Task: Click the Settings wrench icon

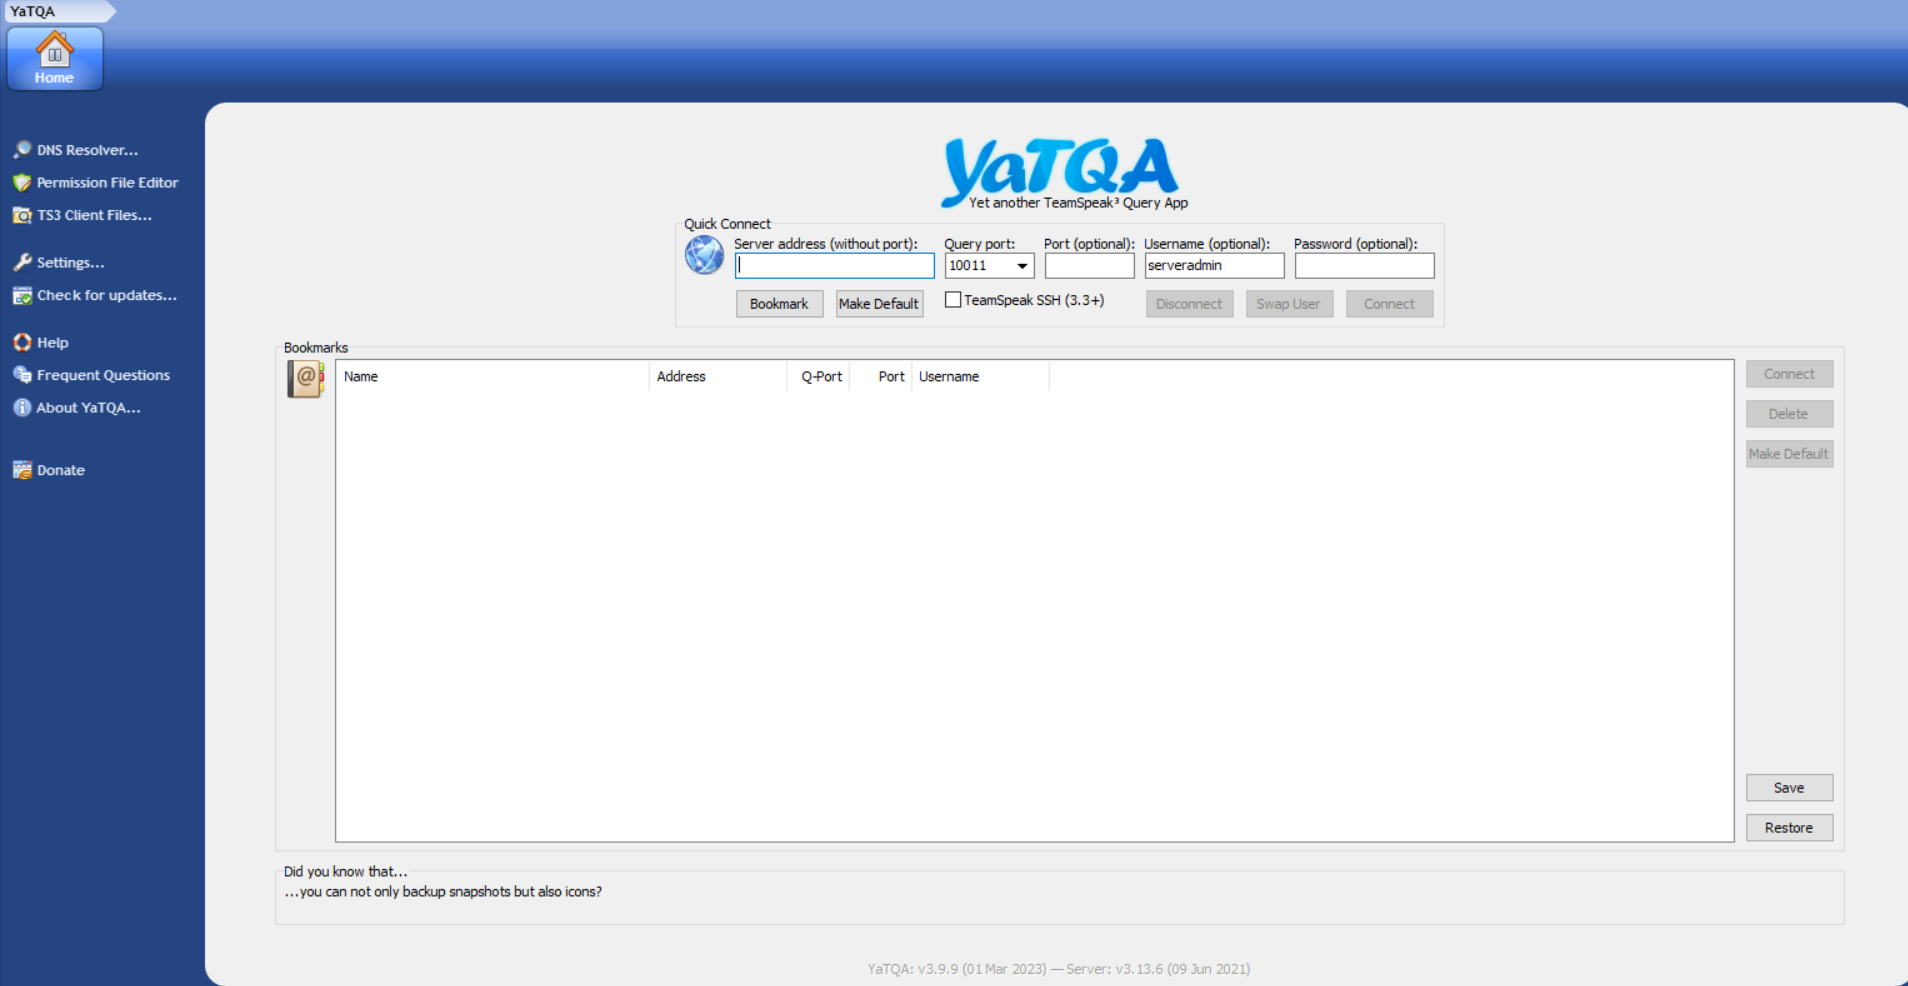Action: click(x=22, y=262)
